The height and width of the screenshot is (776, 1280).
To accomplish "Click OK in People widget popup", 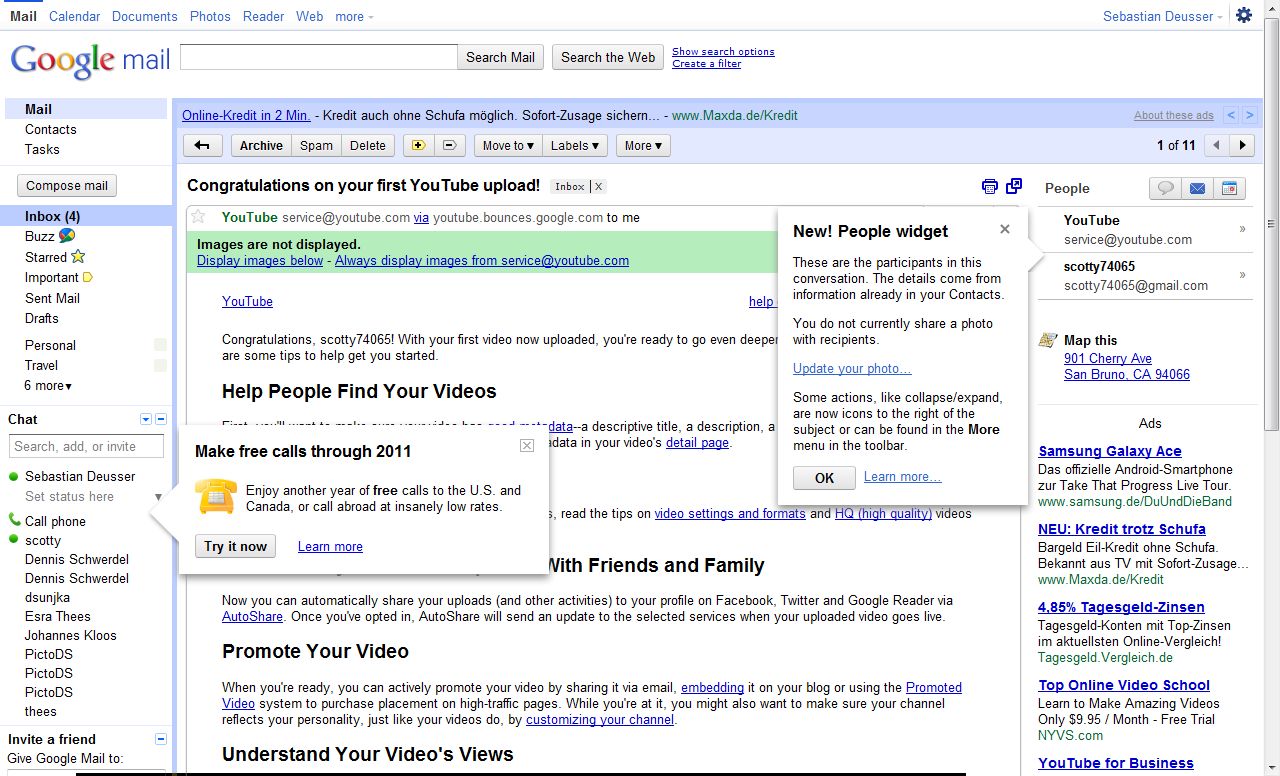I will tap(824, 478).
